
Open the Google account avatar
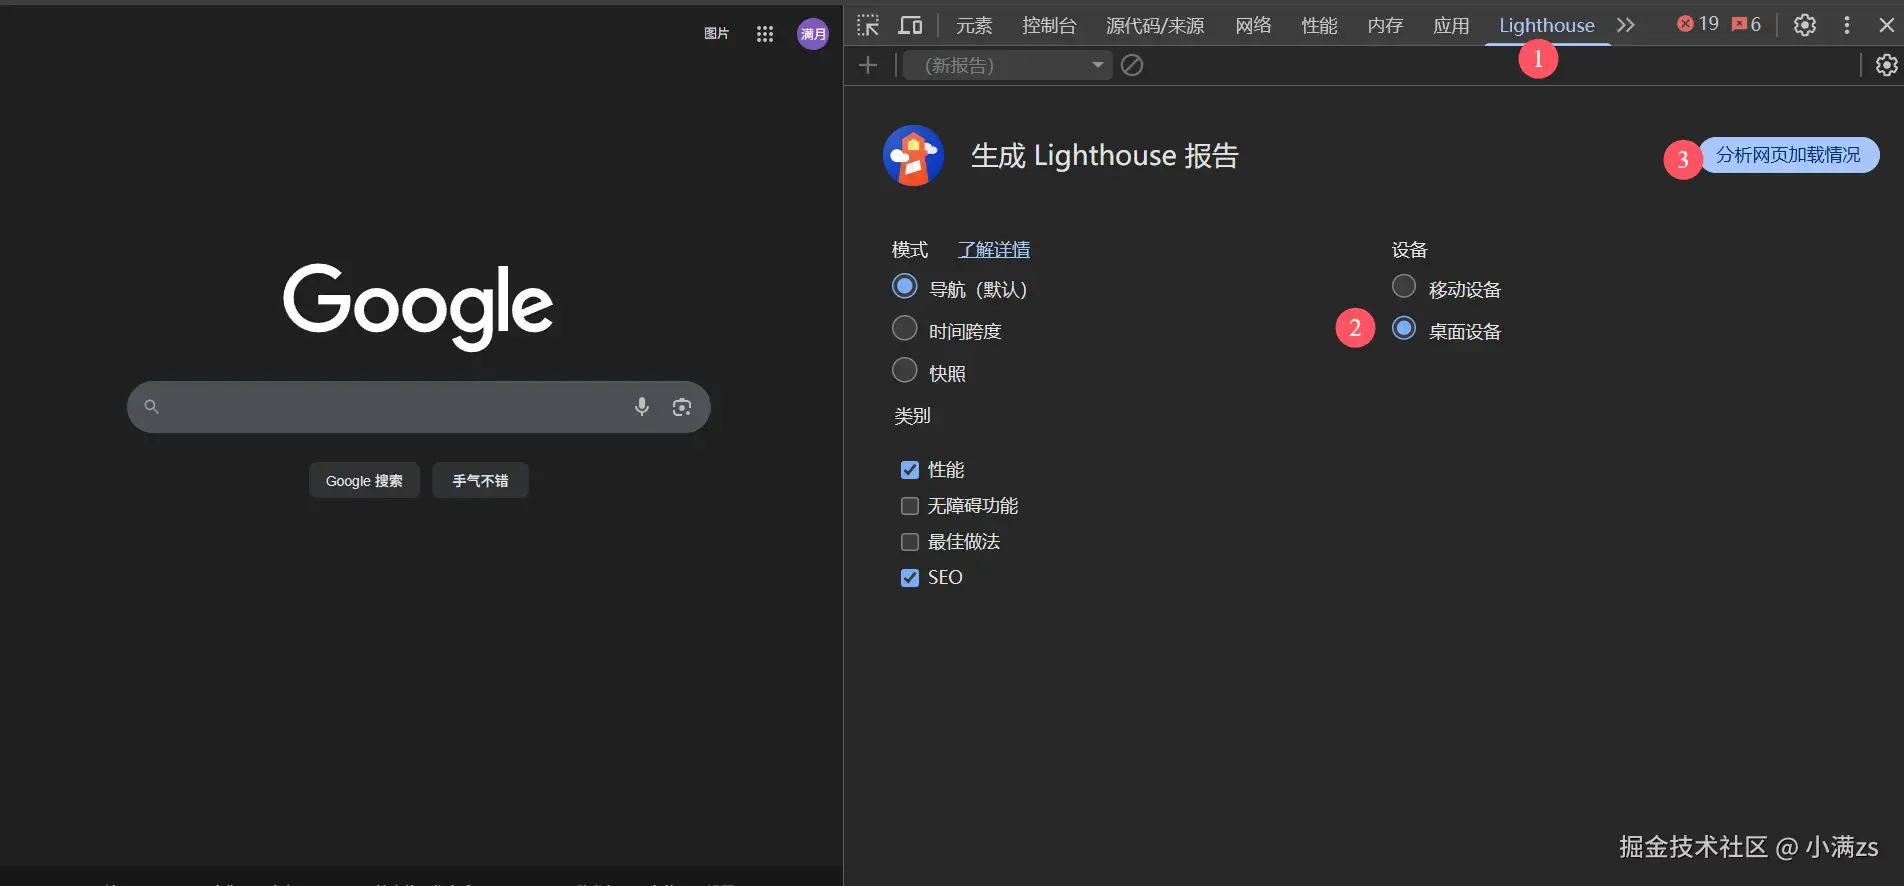[x=813, y=34]
